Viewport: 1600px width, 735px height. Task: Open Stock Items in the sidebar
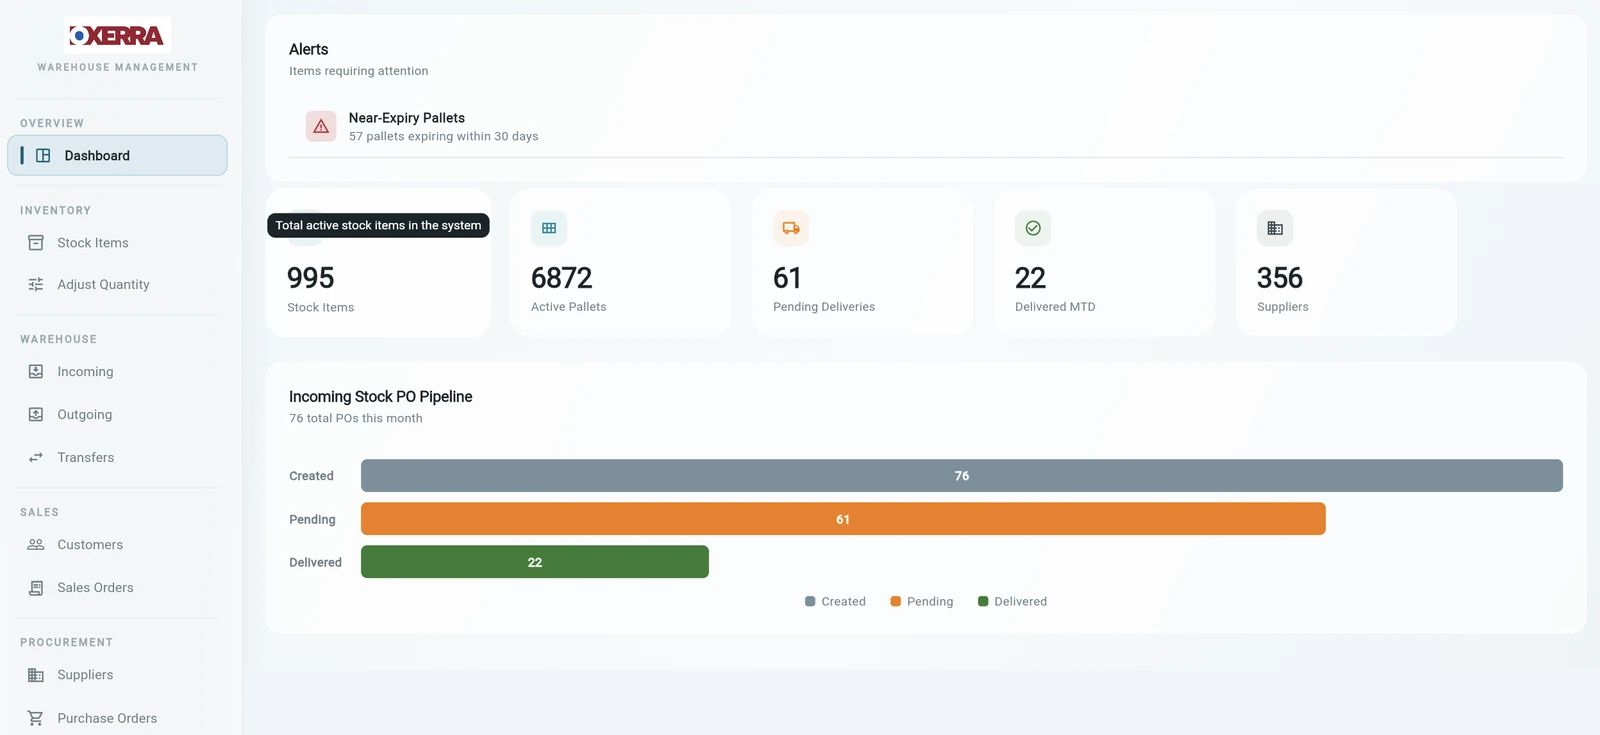click(117, 243)
